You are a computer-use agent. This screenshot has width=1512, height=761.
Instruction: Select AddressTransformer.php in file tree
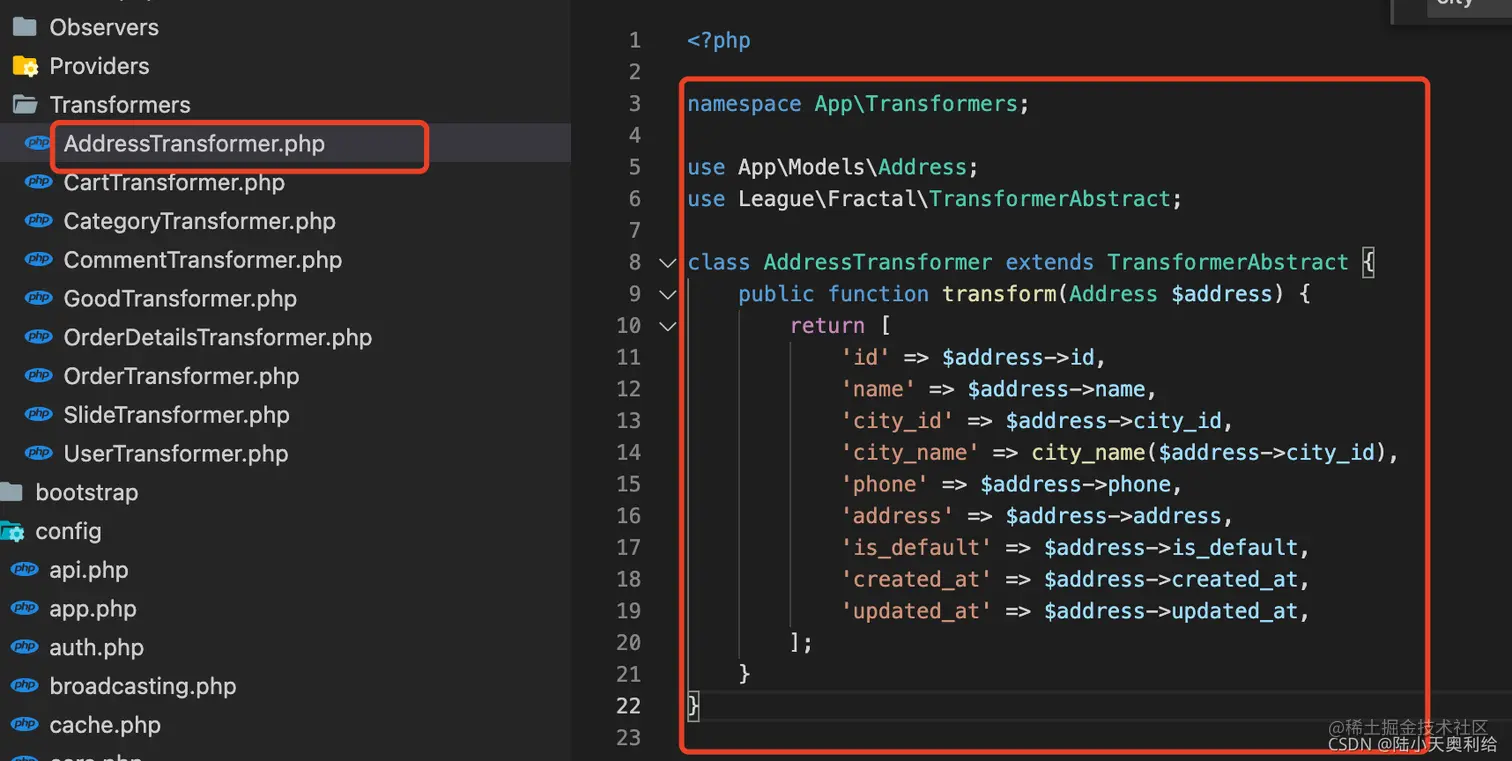point(194,144)
